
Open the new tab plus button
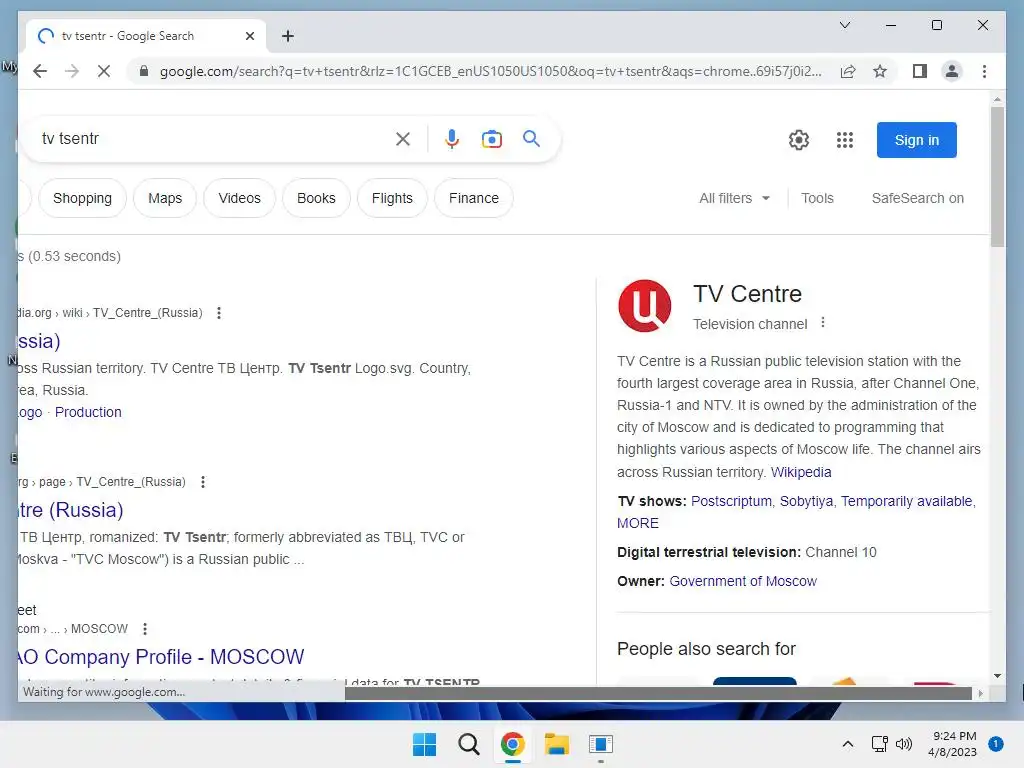tap(288, 36)
